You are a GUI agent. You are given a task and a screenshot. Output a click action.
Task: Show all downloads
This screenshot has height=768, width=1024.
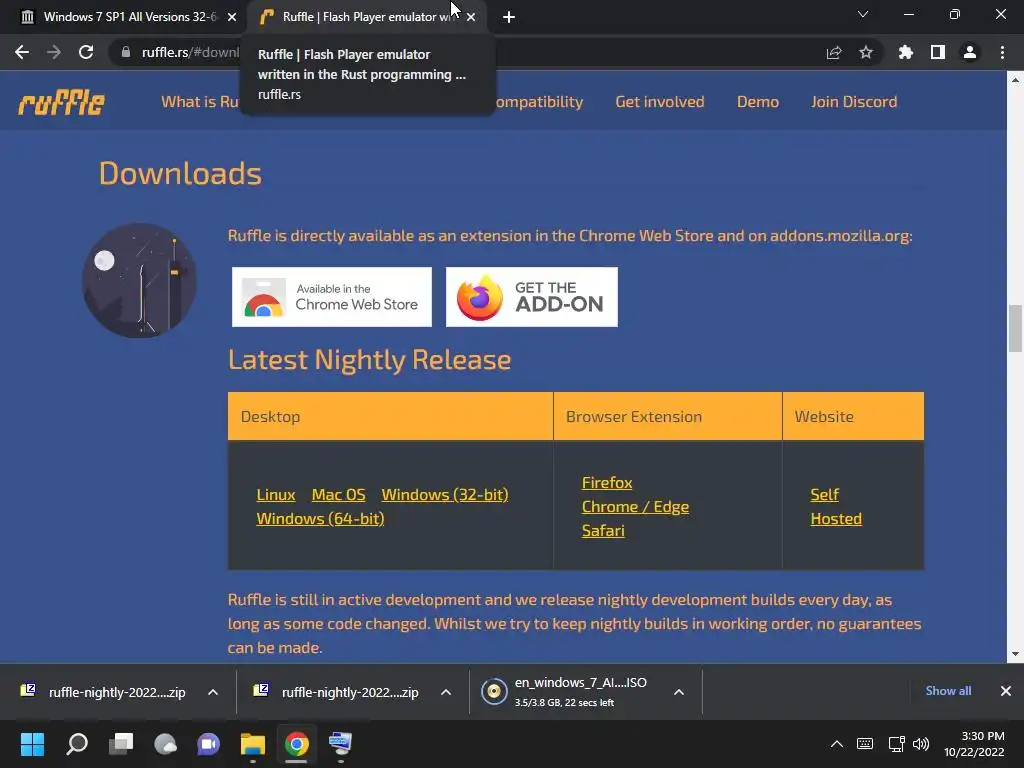948,691
